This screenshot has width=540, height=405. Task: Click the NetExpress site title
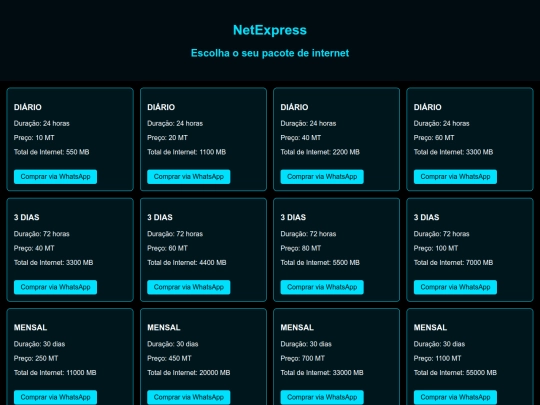pos(270,30)
